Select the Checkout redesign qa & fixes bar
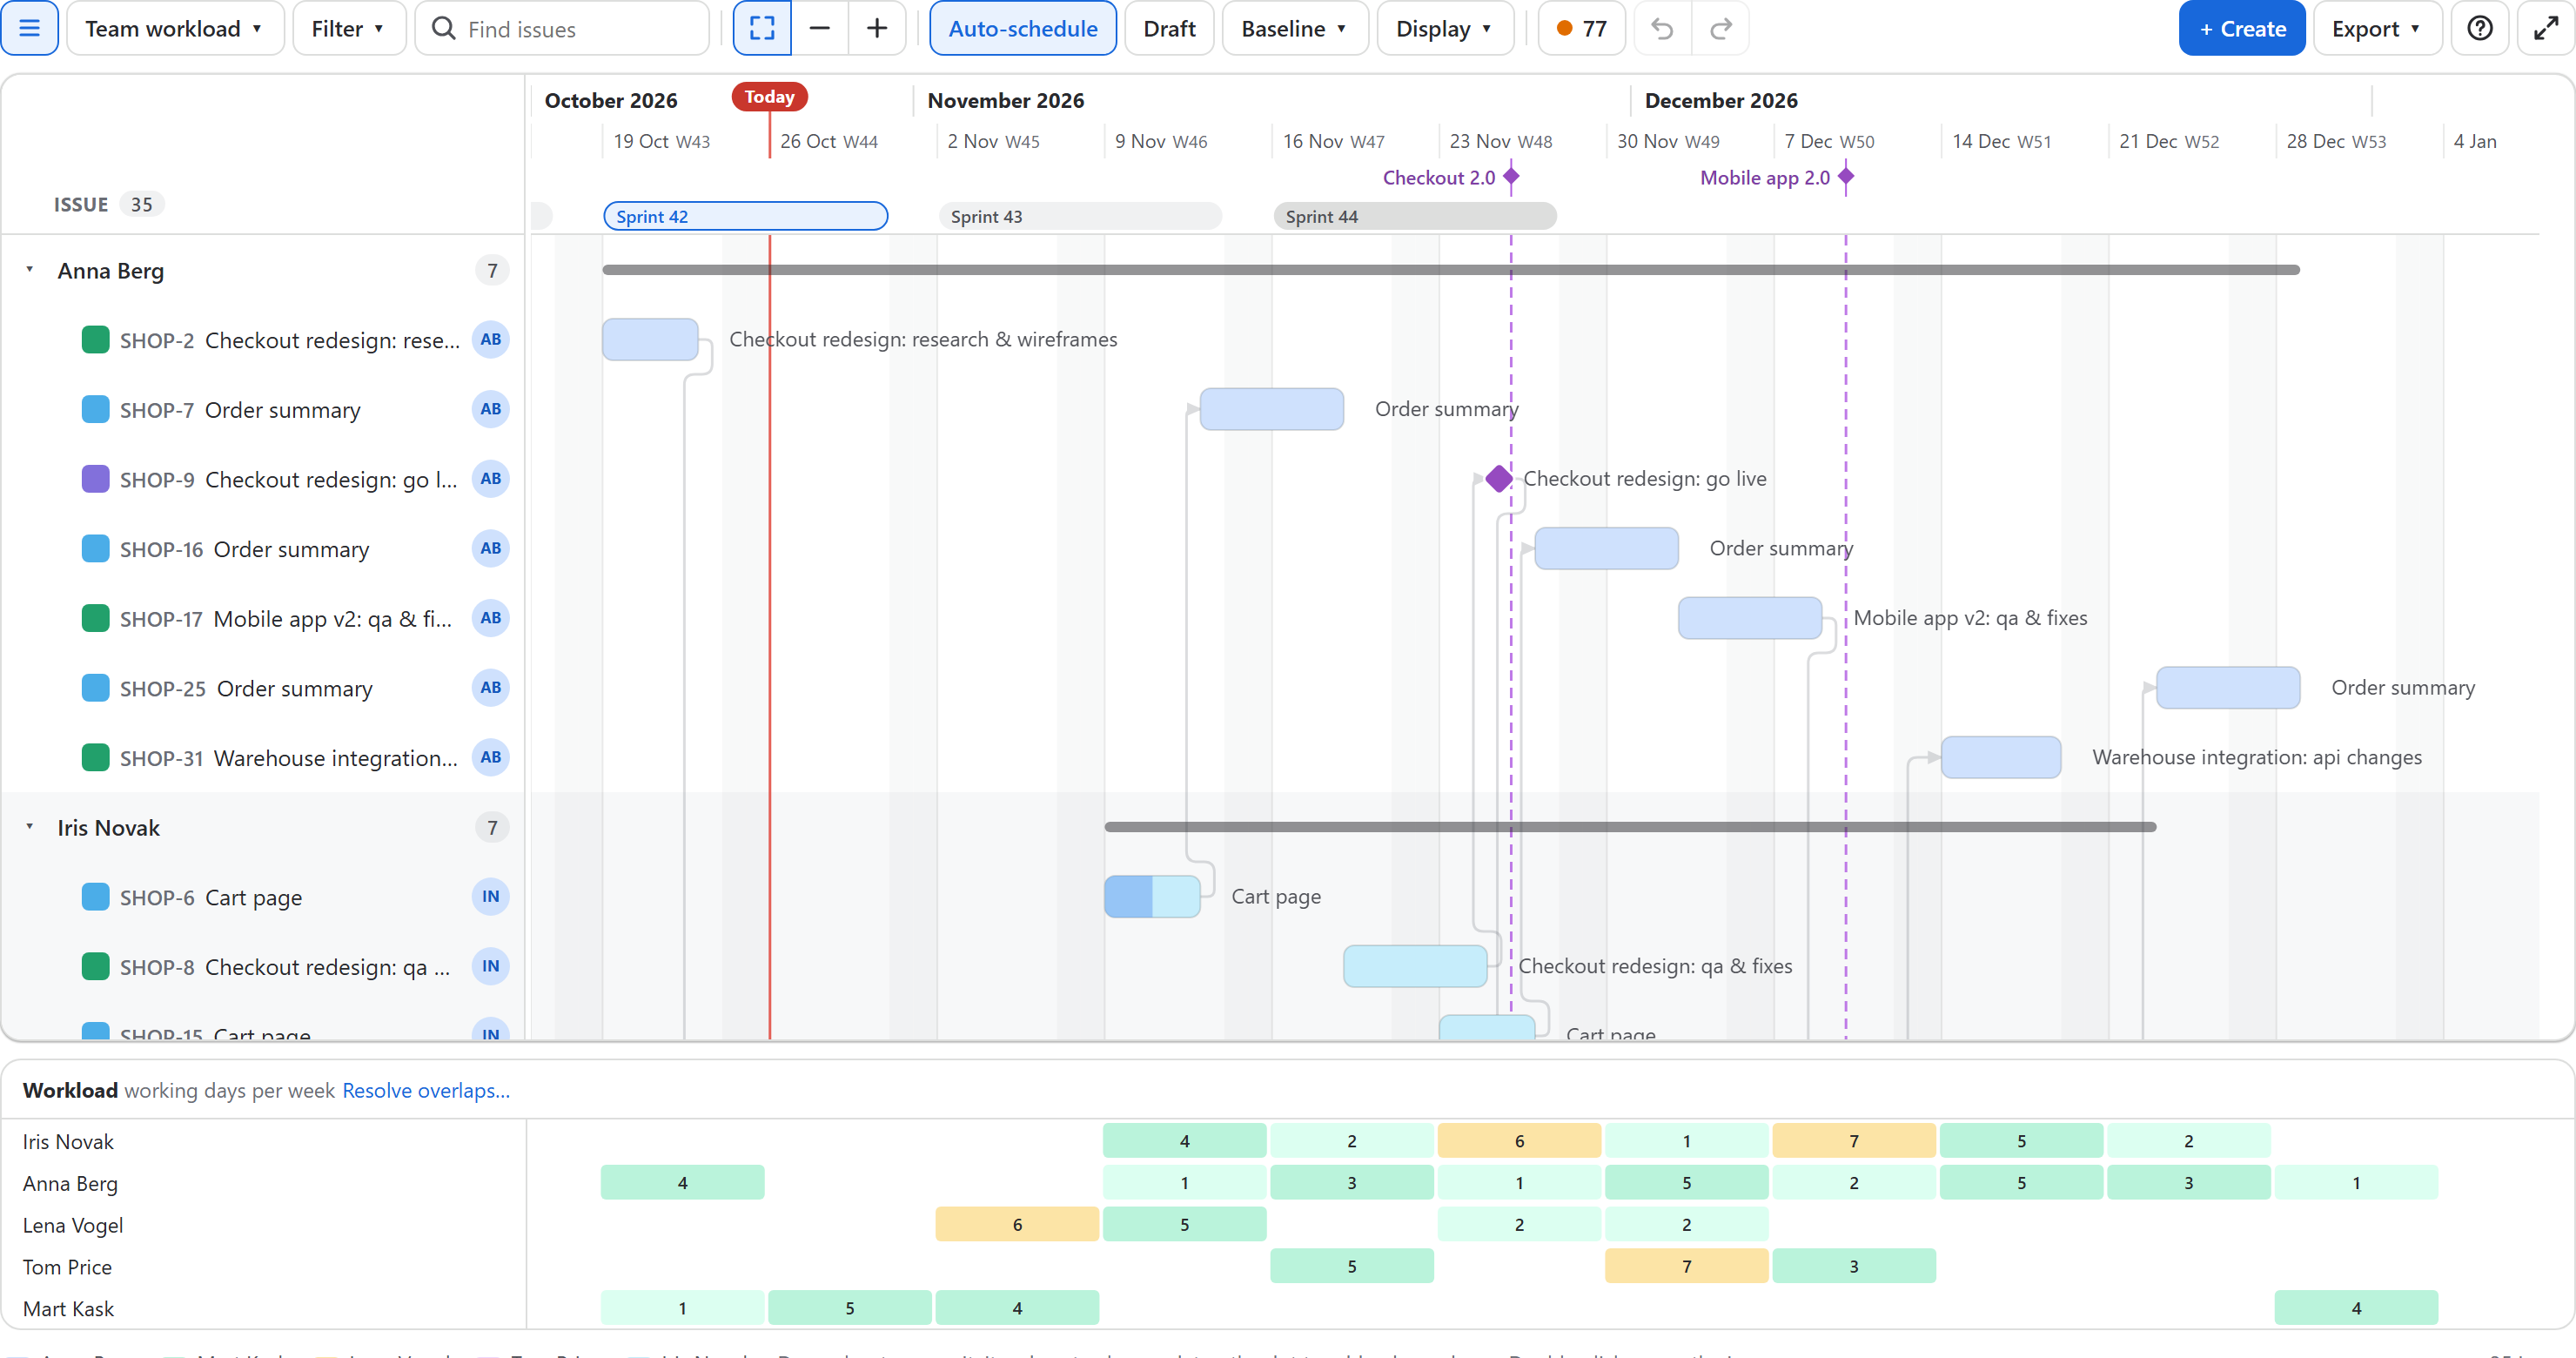2576x1358 pixels. pos(1415,967)
